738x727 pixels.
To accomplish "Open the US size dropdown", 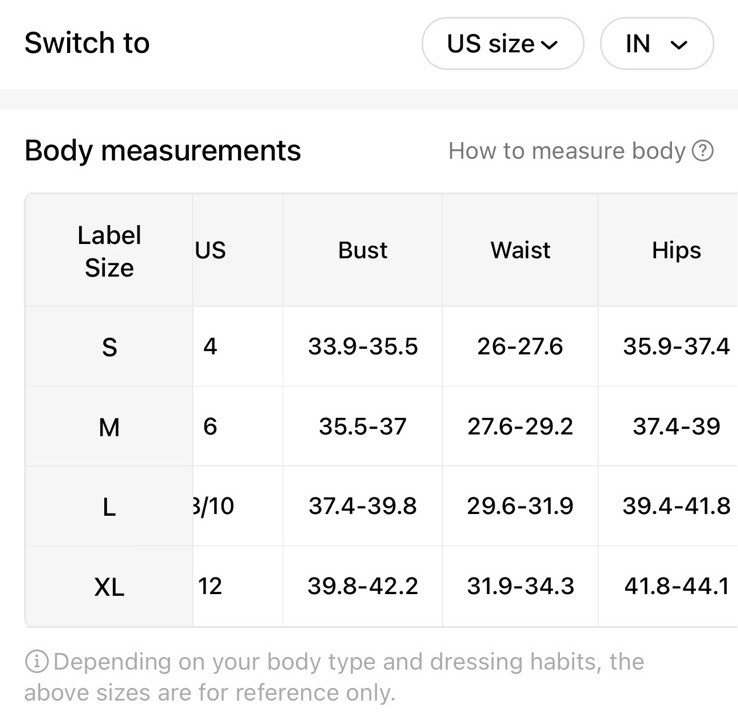I will point(503,44).
